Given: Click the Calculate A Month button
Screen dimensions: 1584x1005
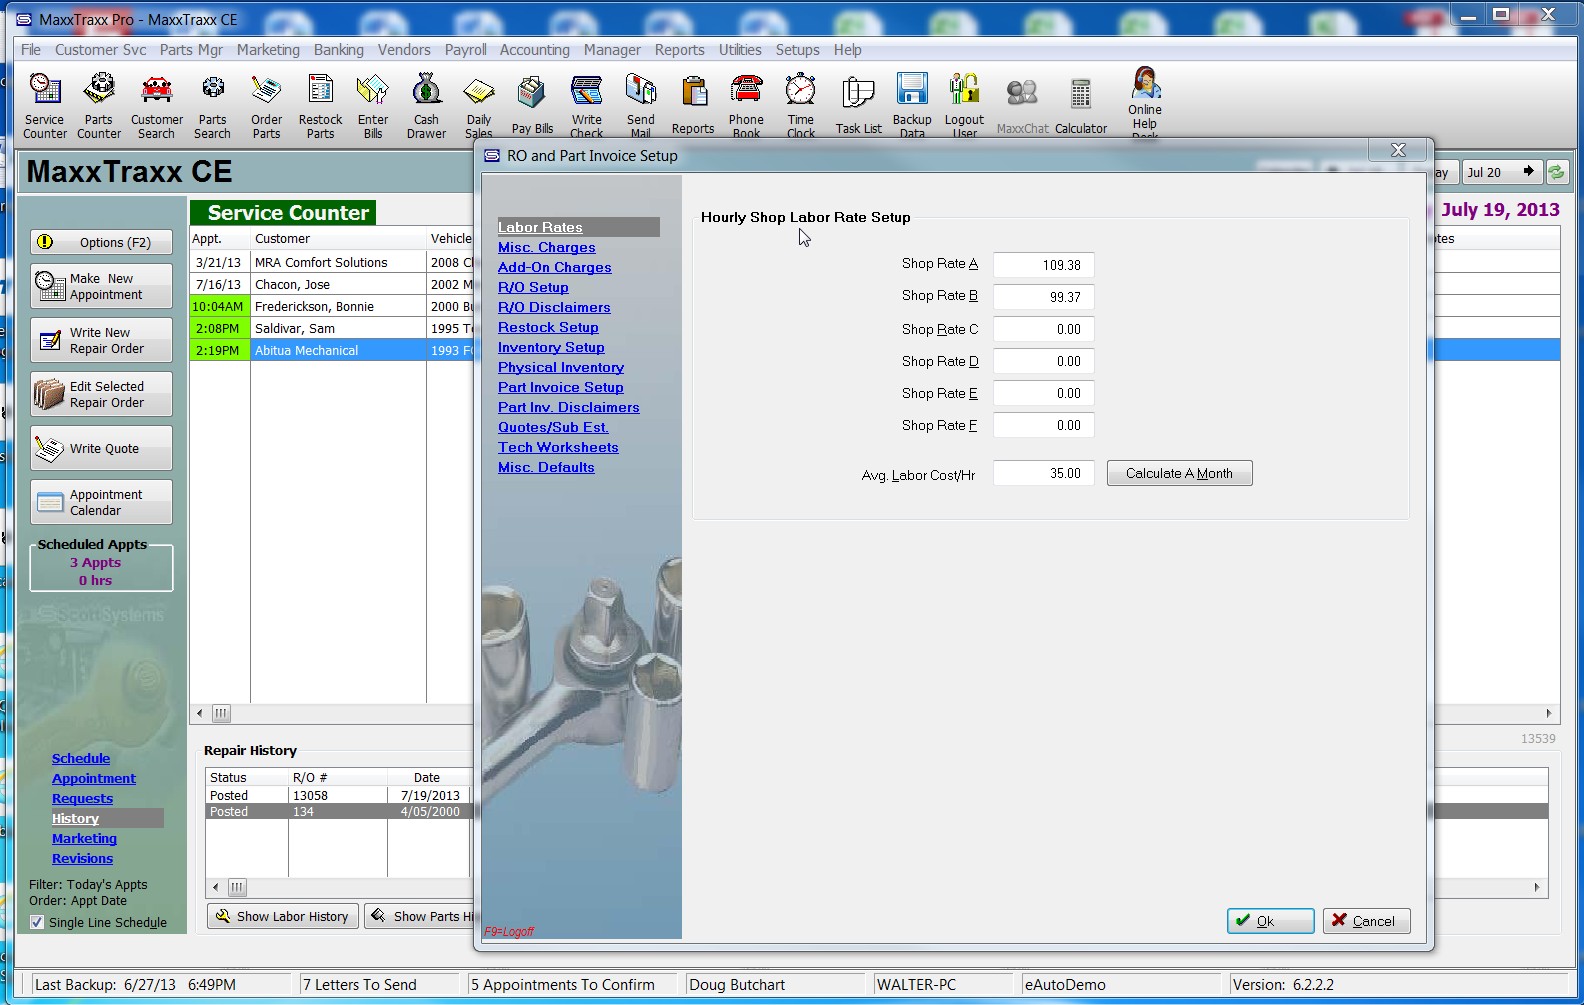Looking at the screenshot, I should 1179,473.
